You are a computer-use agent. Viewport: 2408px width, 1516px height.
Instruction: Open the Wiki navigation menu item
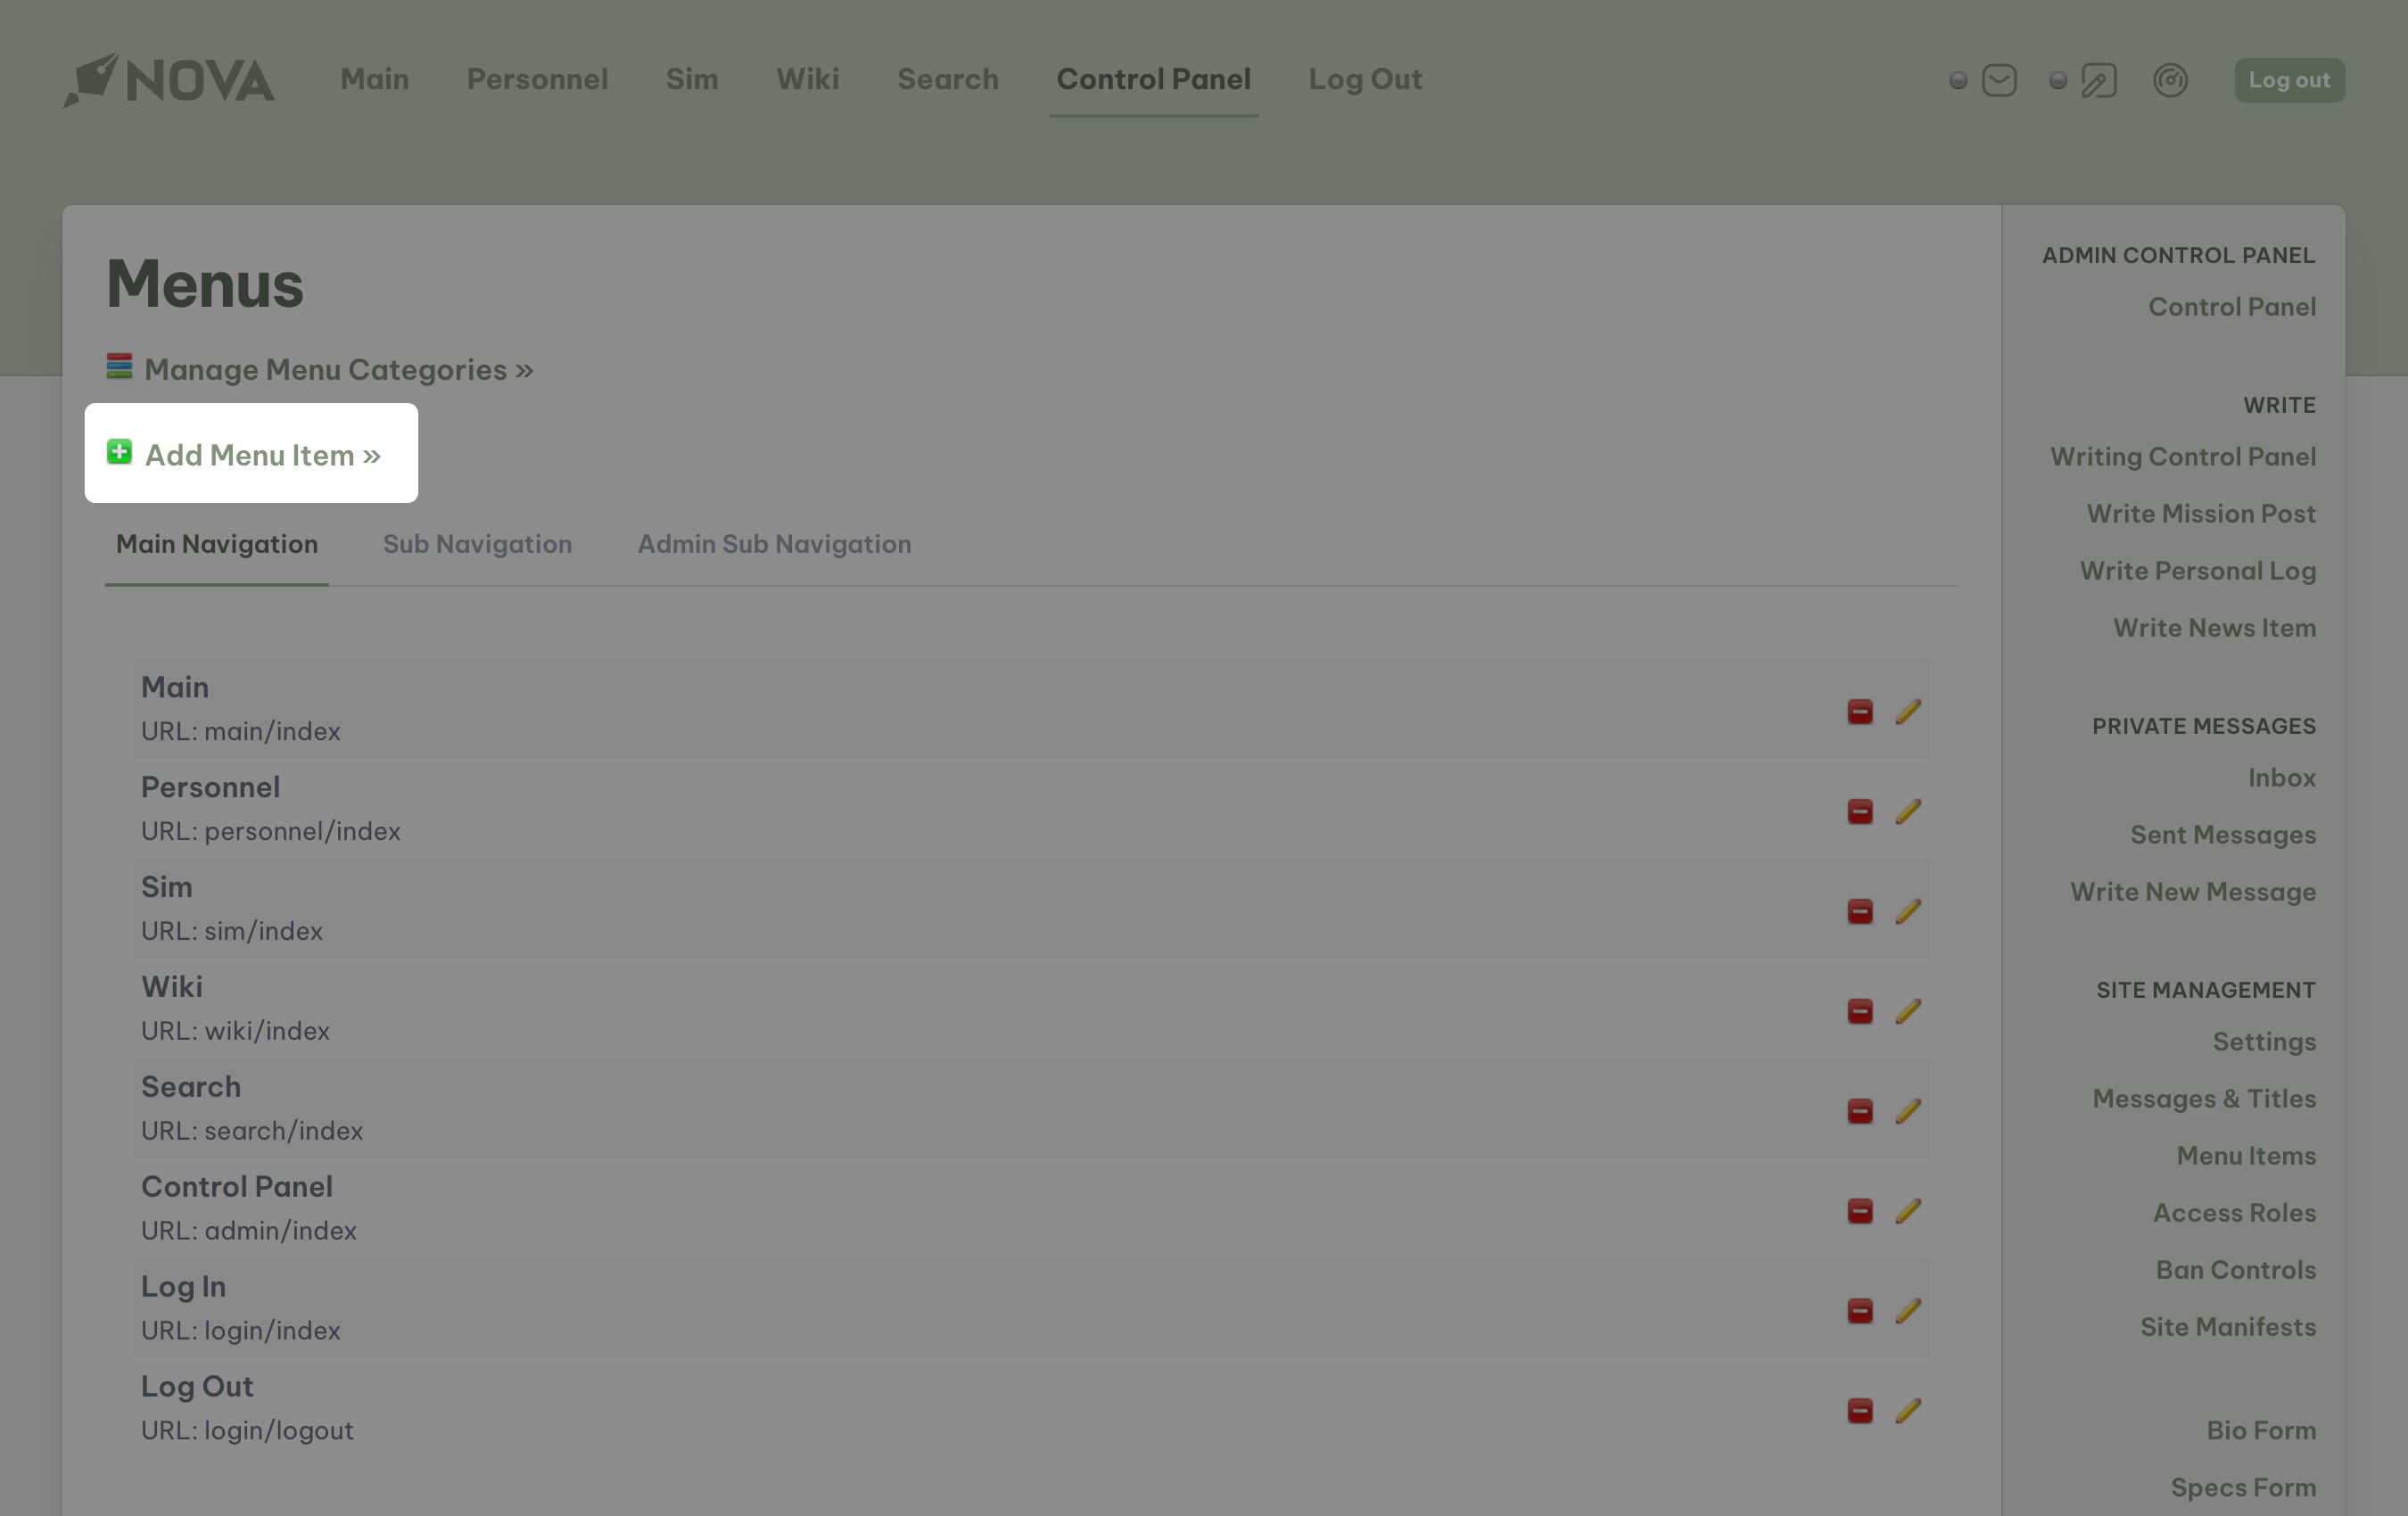807,79
